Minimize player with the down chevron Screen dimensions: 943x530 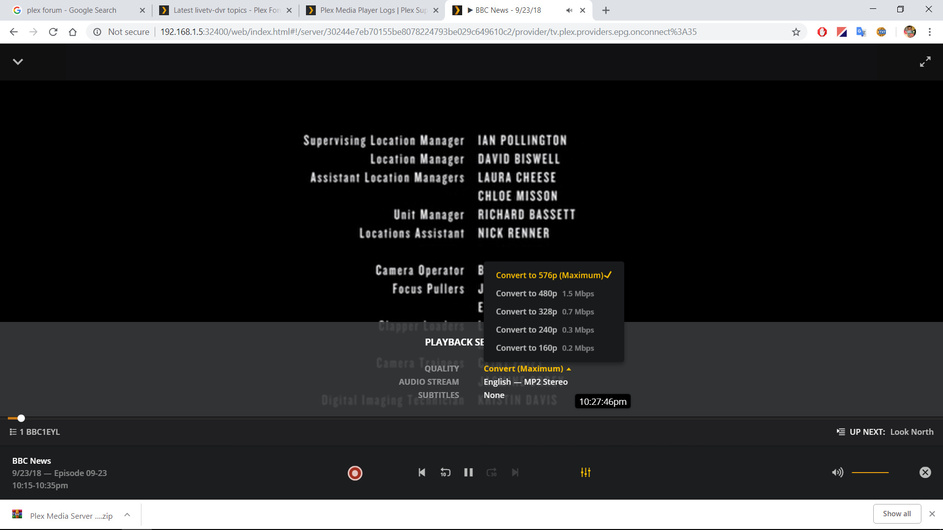(18, 61)
